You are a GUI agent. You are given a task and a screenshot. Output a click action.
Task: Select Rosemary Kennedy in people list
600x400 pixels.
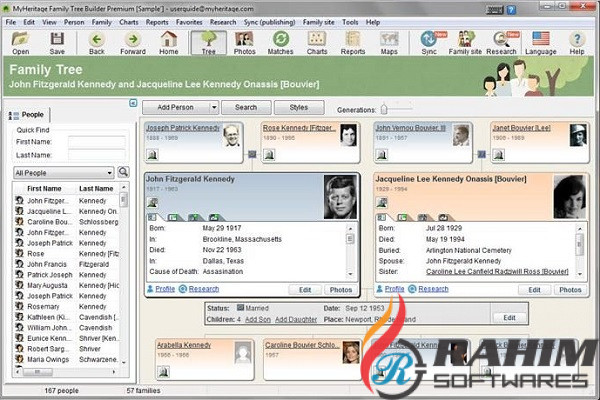67,307
